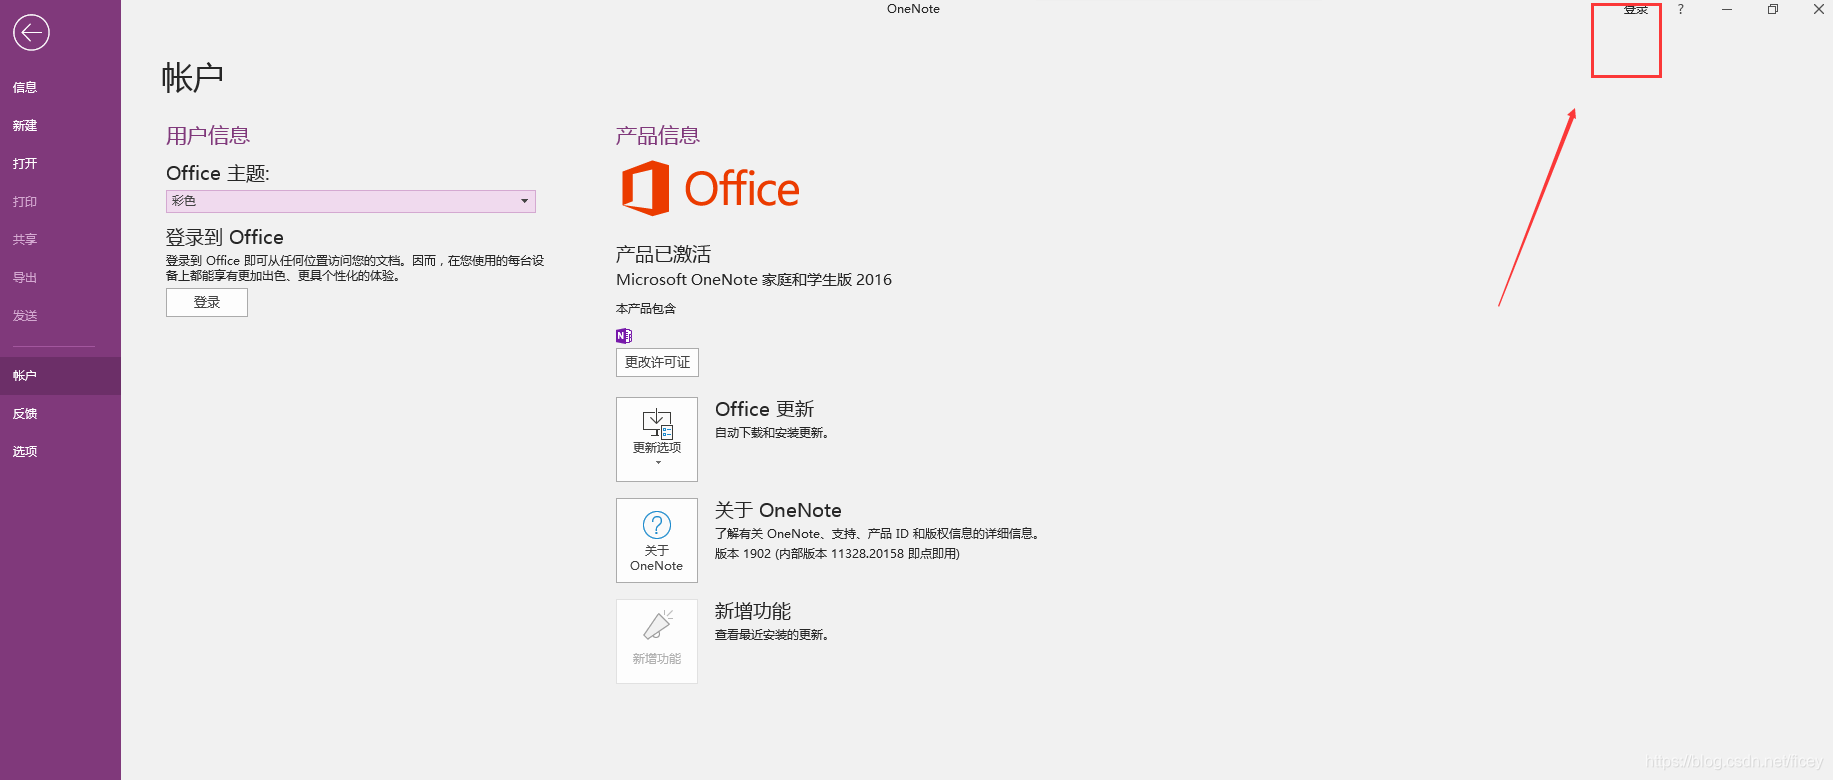Screen dimensions: 1833x780
Task: Click the 新增功能 button
Action: click(x=657, y=641)
